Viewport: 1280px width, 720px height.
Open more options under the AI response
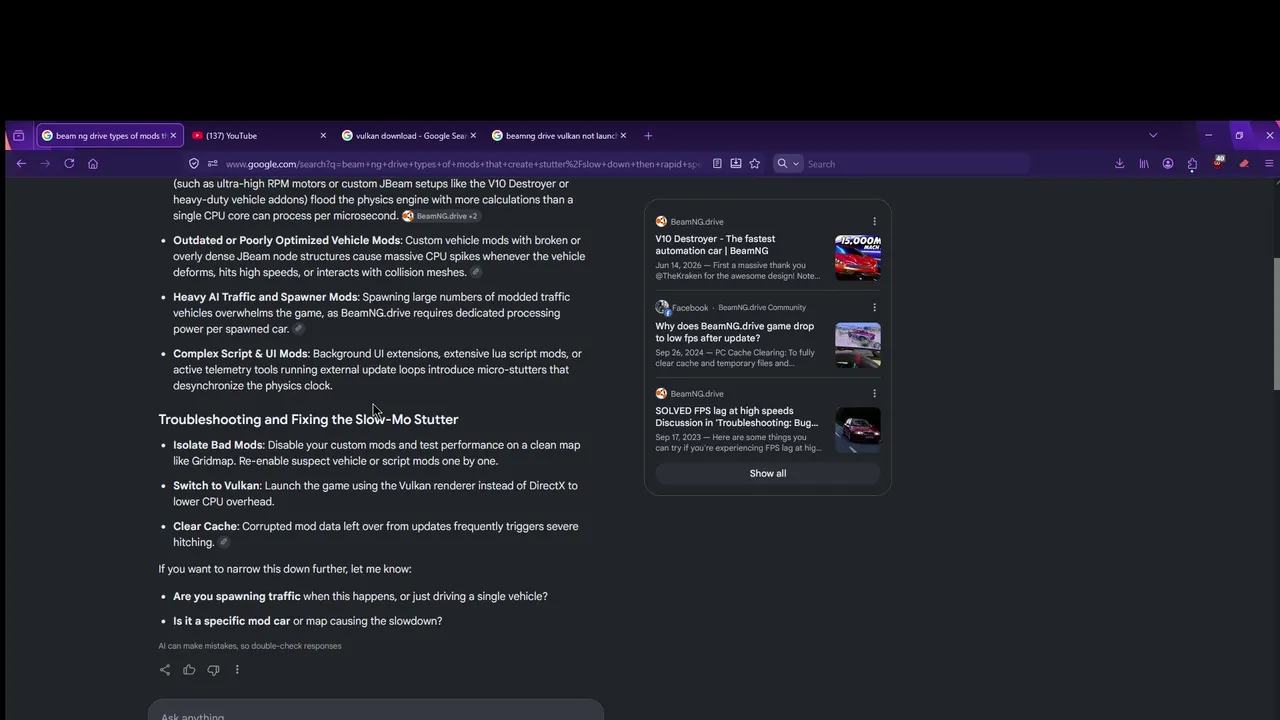237,670
